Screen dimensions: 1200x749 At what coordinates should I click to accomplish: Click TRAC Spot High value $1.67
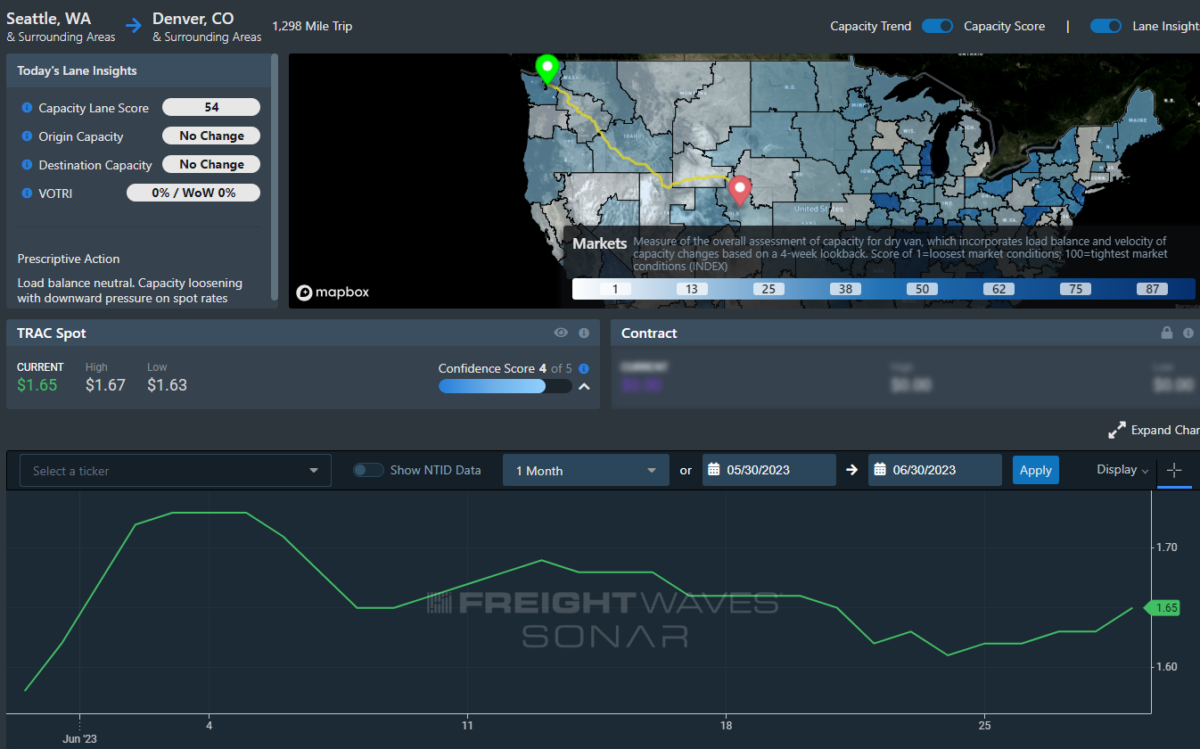pos(105,385)
